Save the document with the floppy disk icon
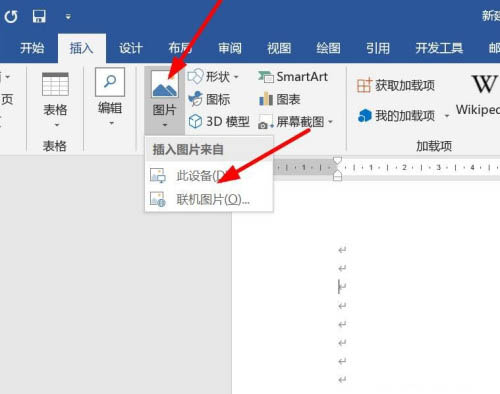This screenshot has height=394, width=500. click(x=39, y=16)
